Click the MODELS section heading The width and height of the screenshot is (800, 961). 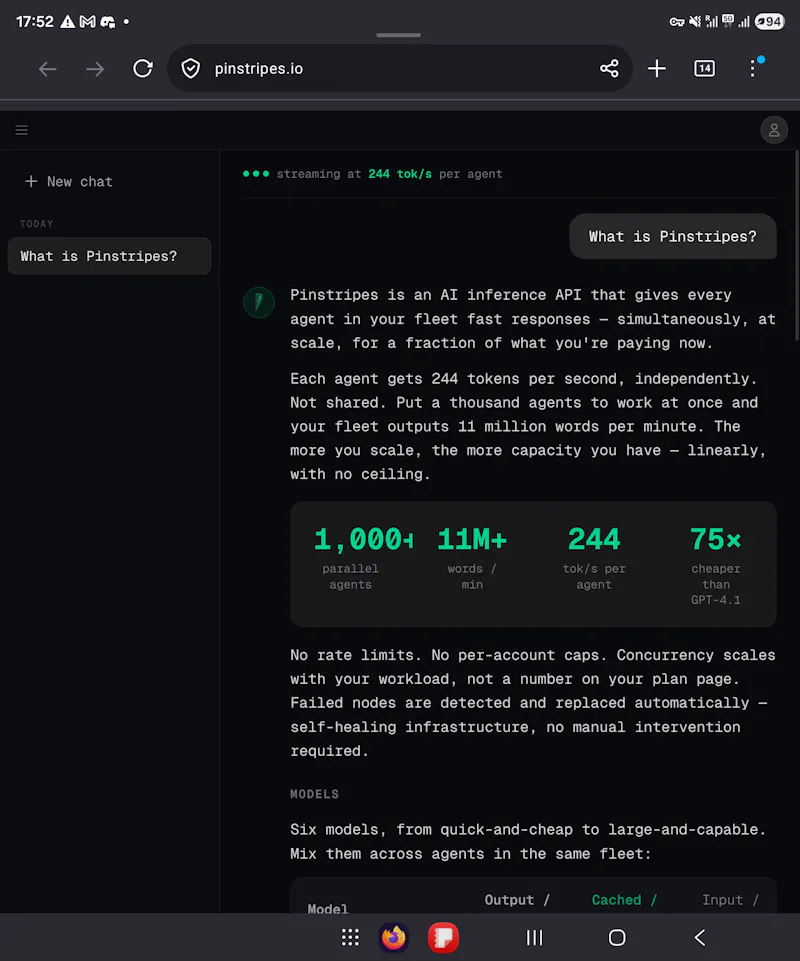[x=314, y=794]
